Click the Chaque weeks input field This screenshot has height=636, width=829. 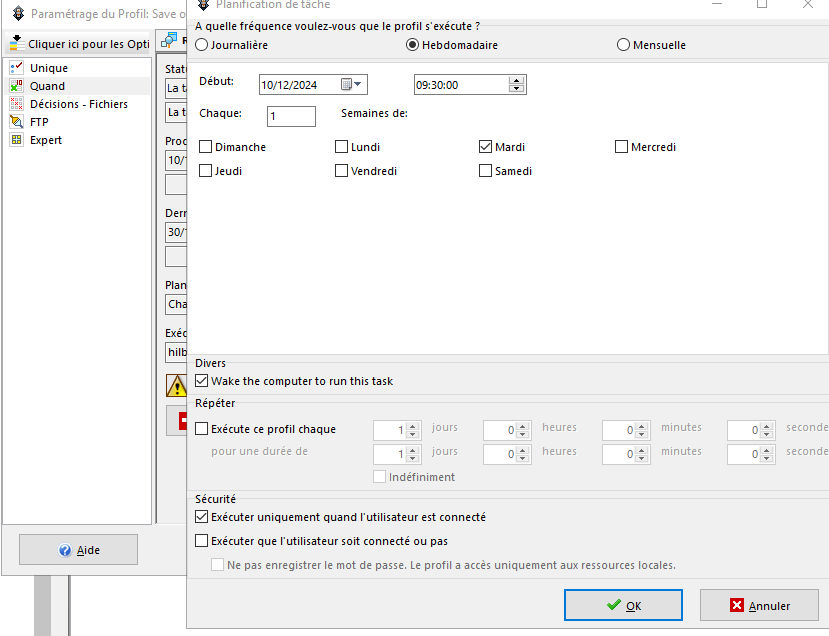pyautogui.click(x=291, y=117)
